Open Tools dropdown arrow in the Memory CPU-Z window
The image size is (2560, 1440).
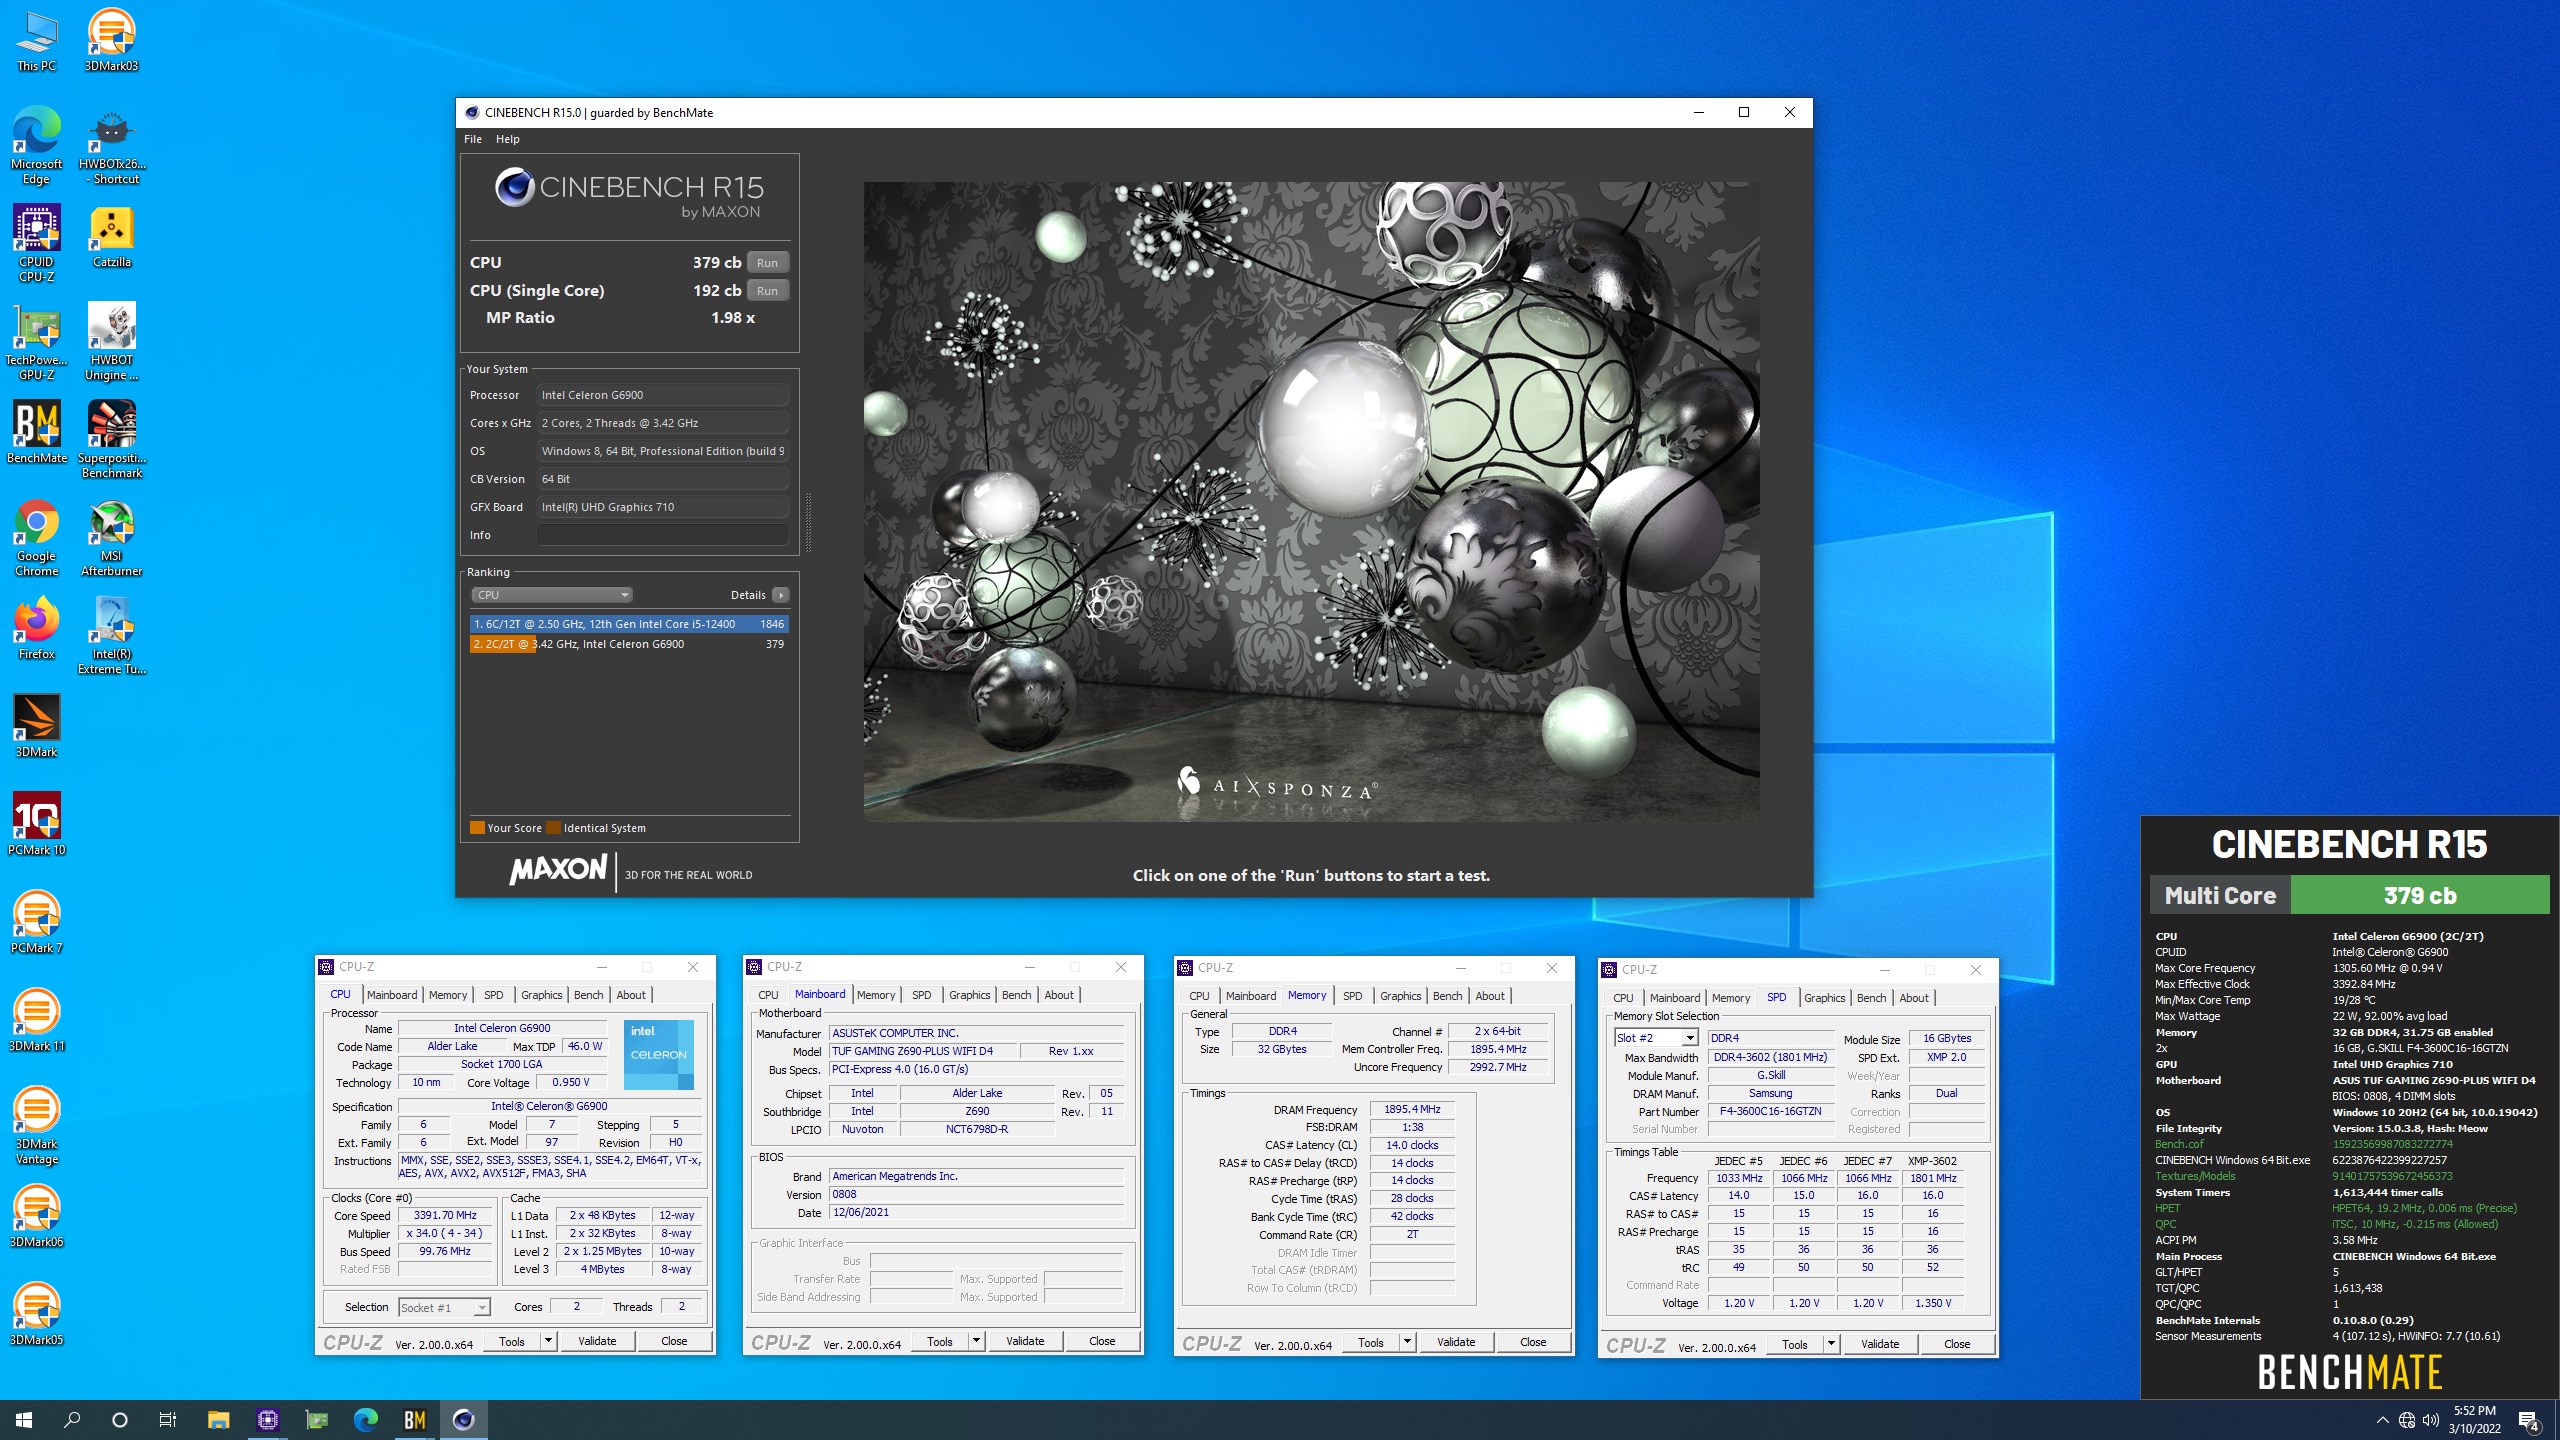tap(1406, 1342)
